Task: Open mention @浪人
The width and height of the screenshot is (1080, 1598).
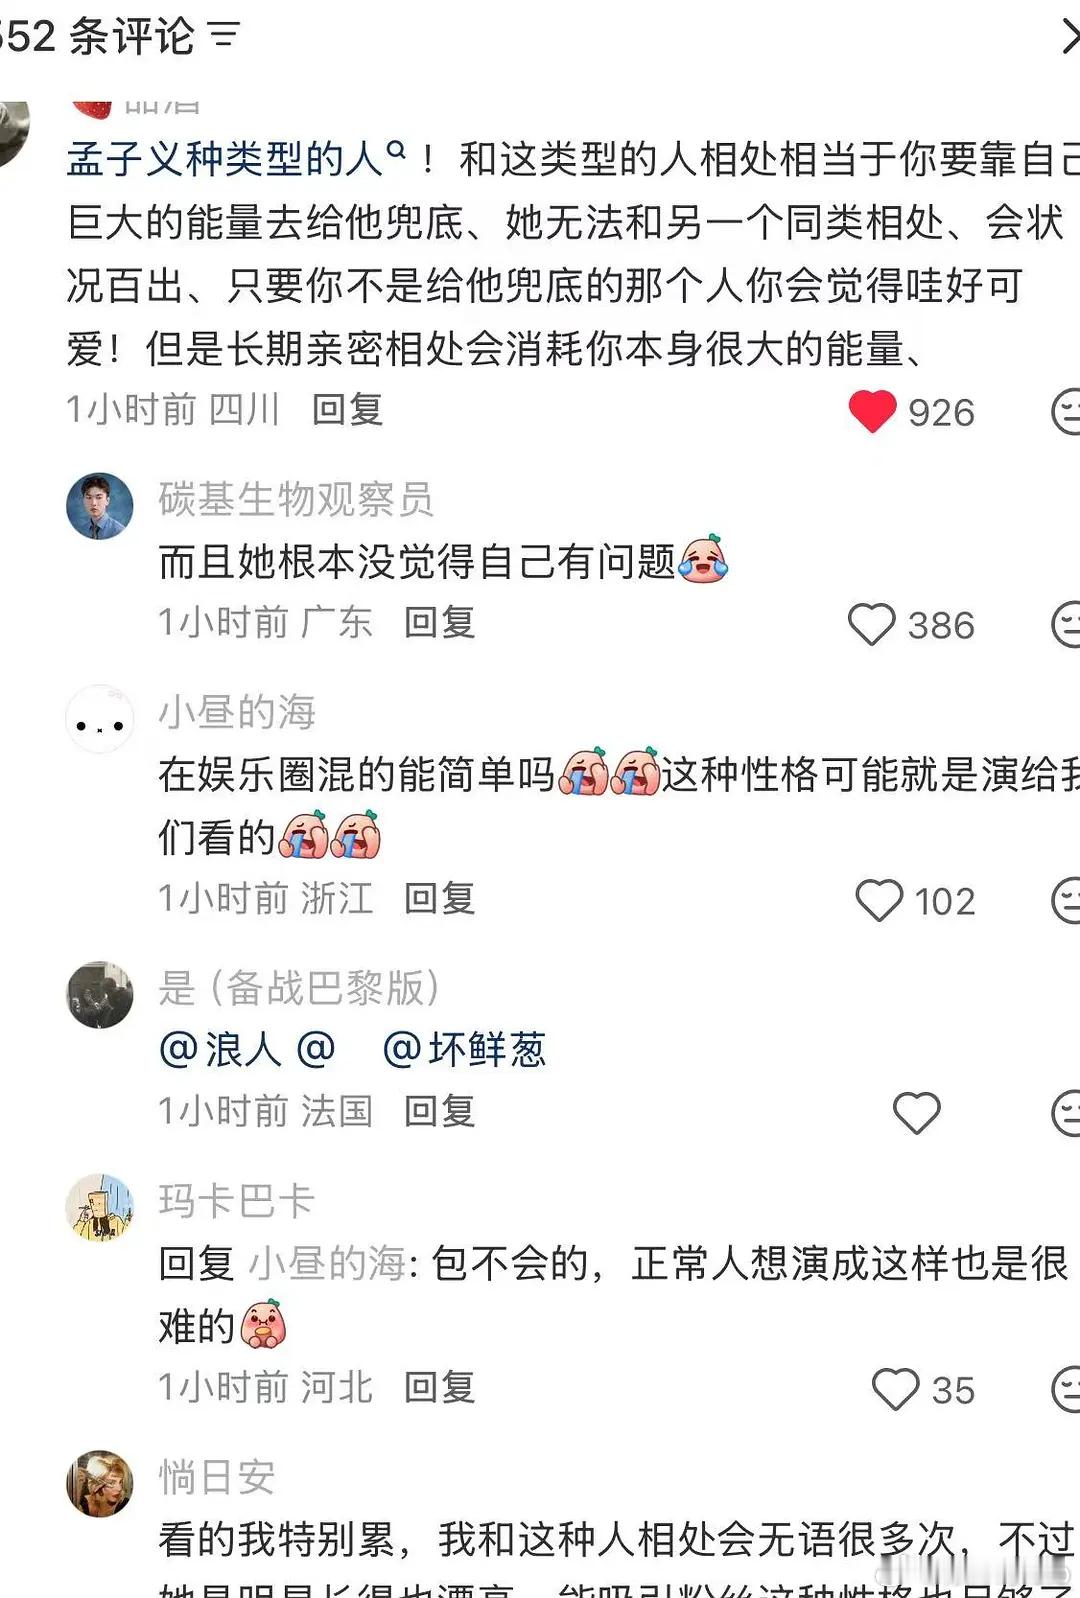Action: (x=220, y=1050)
